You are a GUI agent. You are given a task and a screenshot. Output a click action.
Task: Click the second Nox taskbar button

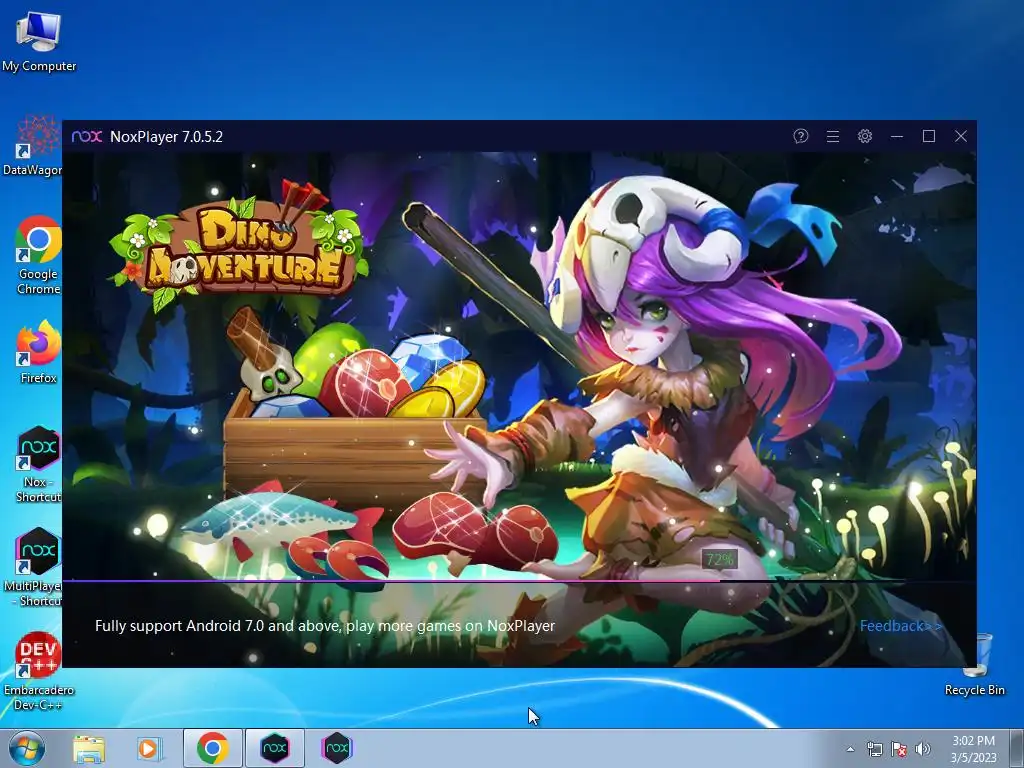tap(337, 748)
